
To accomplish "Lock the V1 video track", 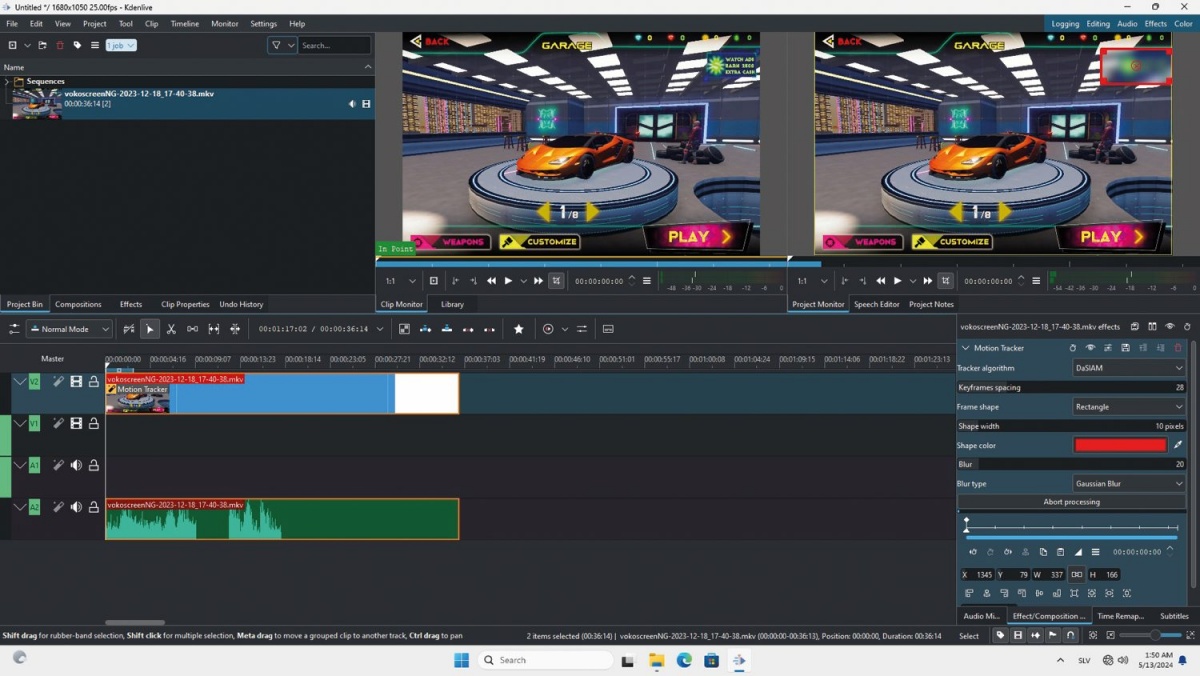I will tap(93, 423).
